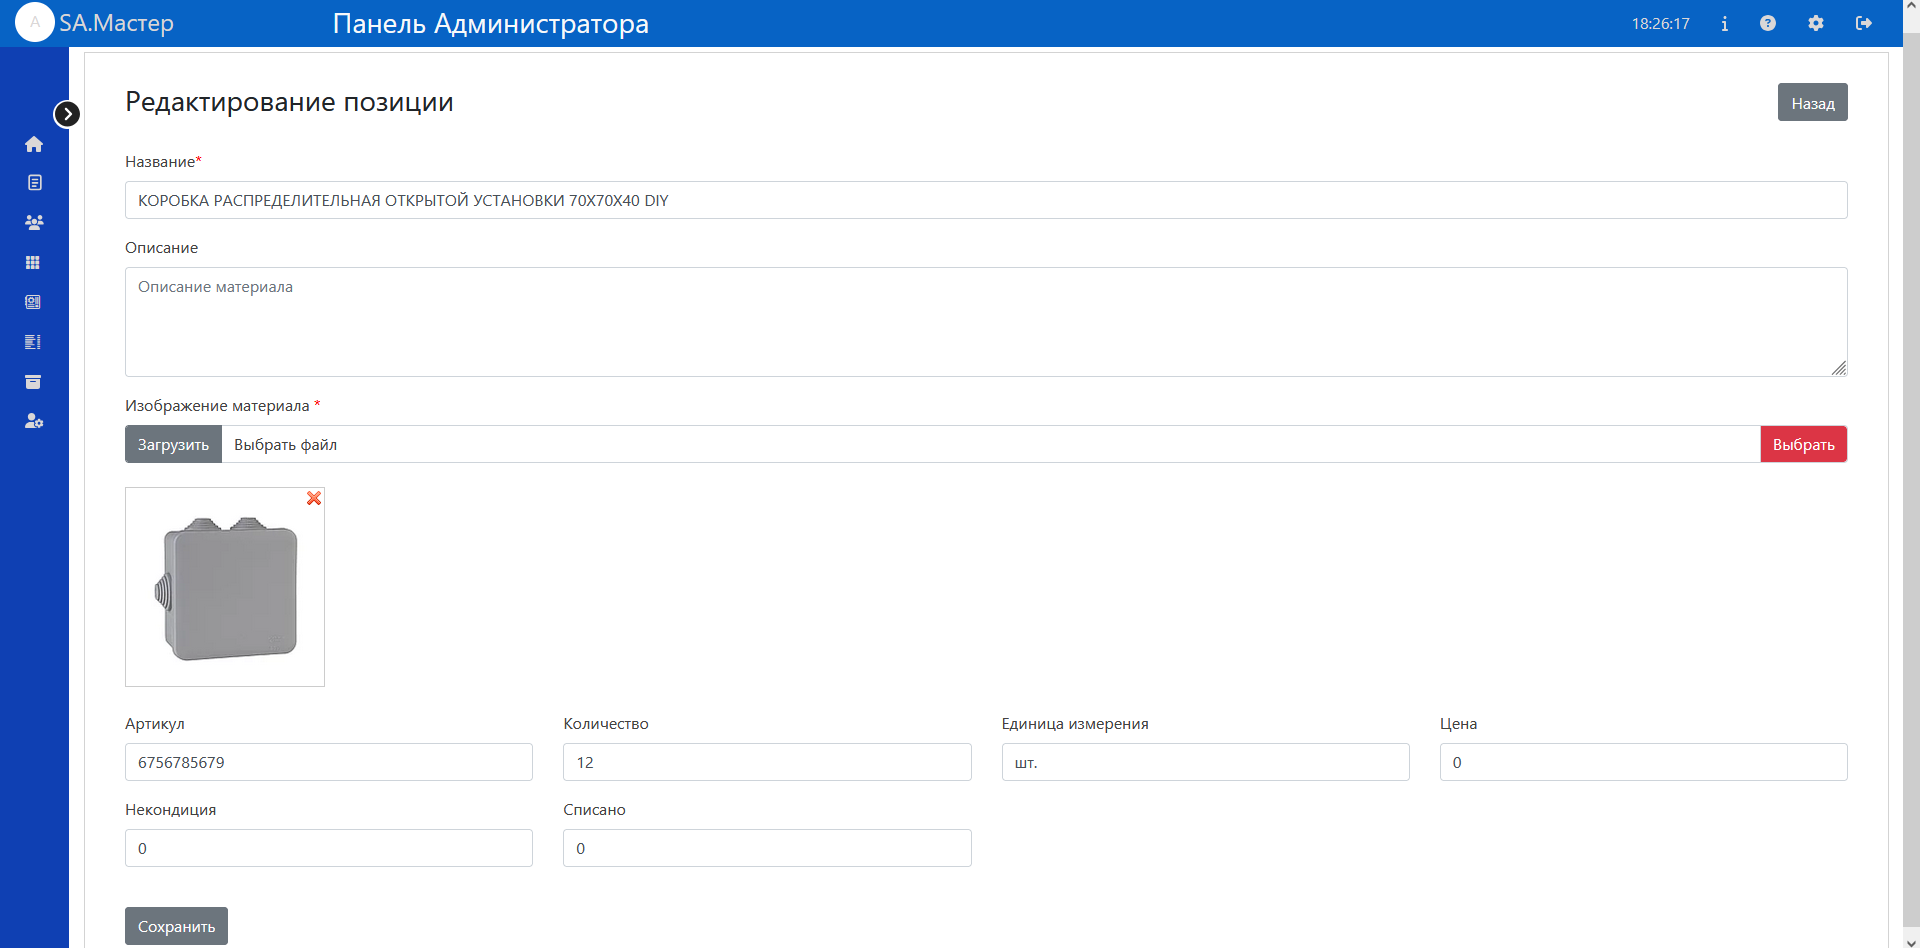
Task: Click the Назад button
Action: [1812, 103]
